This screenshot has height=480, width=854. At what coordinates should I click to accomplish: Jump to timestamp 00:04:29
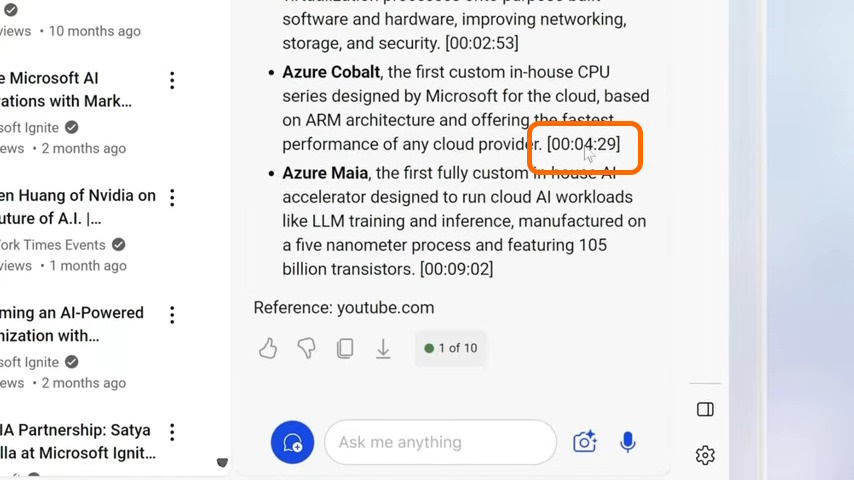[x=583, y=144]
